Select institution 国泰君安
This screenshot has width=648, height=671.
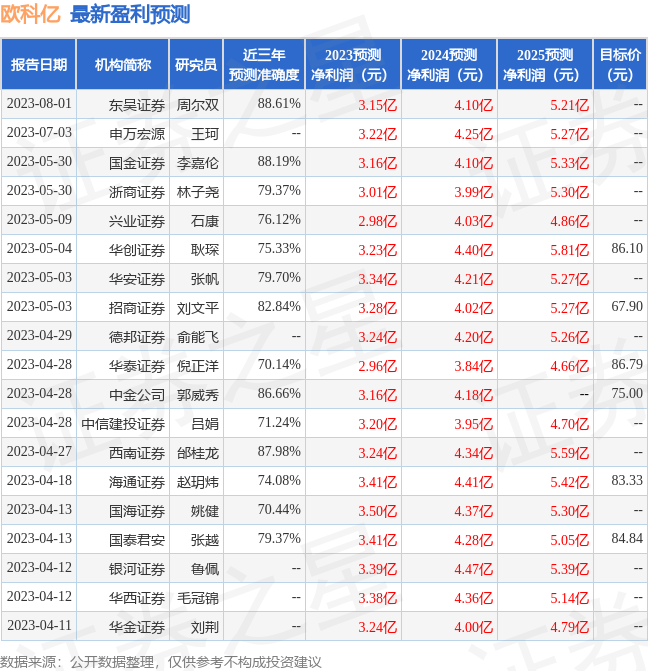point(137,540)
